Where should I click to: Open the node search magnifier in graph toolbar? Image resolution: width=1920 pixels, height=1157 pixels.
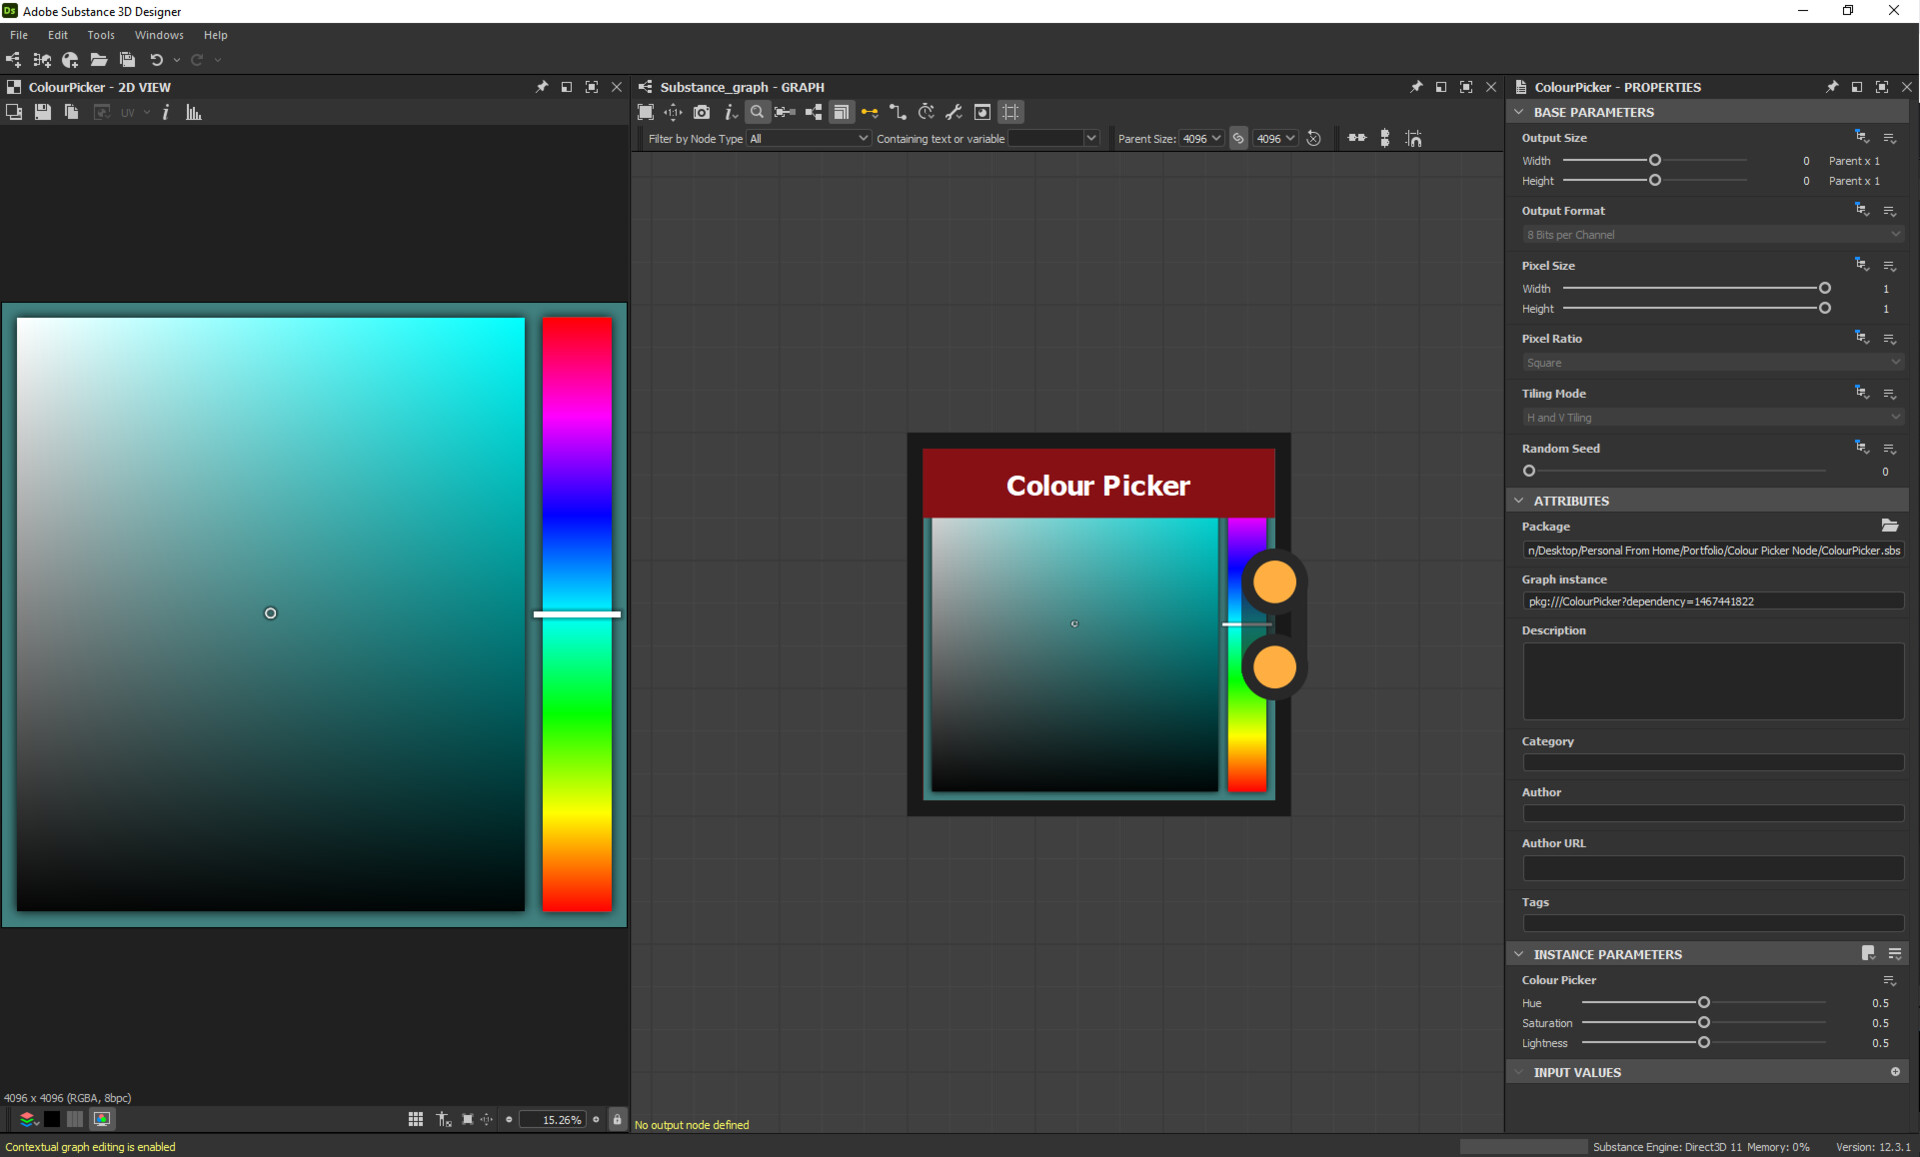coord(757,112)
